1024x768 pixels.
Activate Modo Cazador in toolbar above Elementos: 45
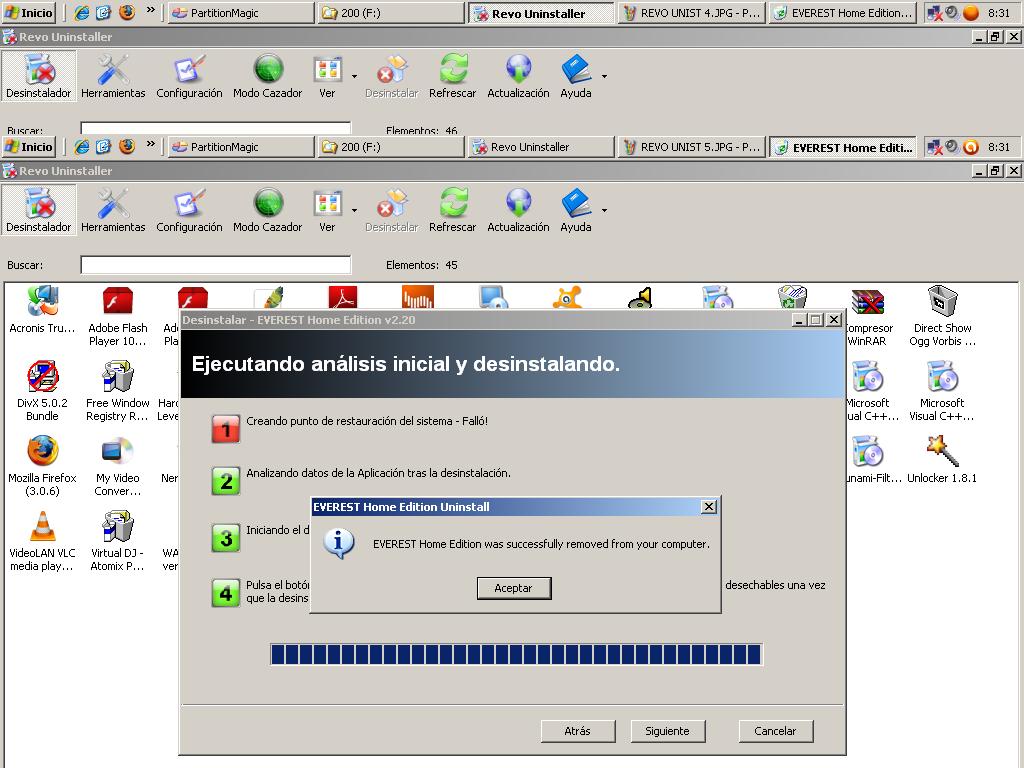point(268,210)
